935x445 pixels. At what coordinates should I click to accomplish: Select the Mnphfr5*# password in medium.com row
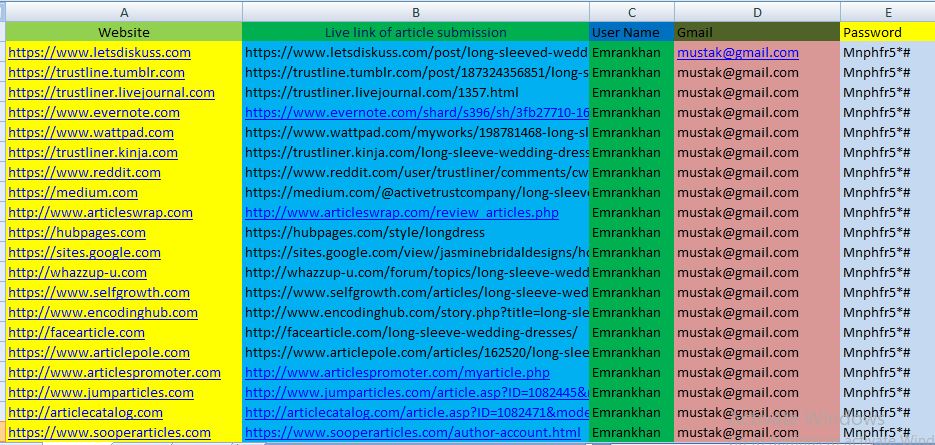(888, 193)
